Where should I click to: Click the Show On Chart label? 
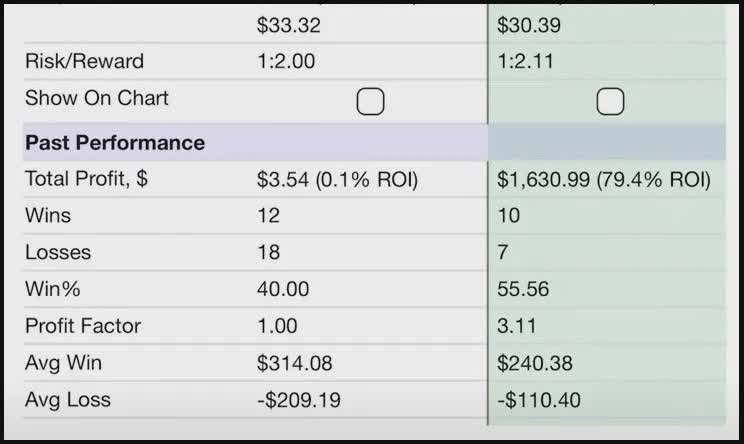(97, 98)
